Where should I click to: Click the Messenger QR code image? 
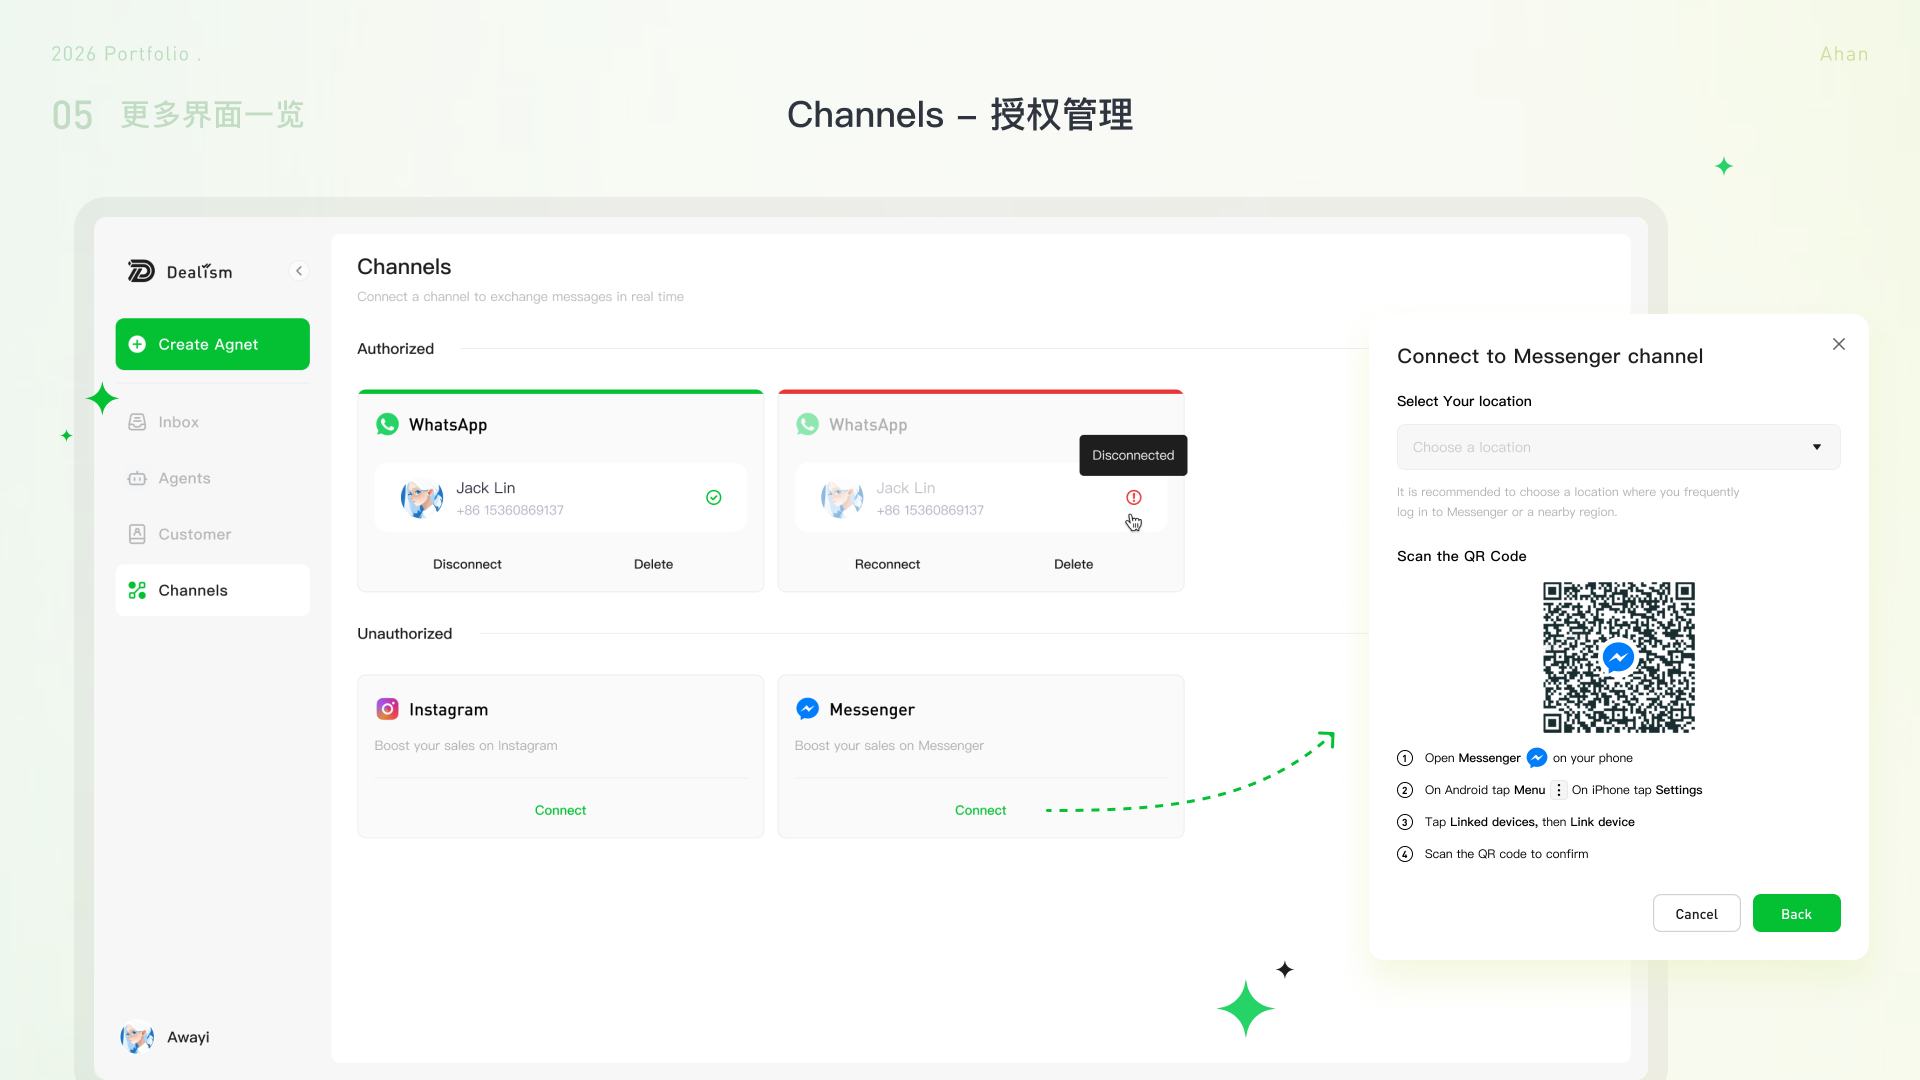pyautogui.click(x=1618, y=657)
